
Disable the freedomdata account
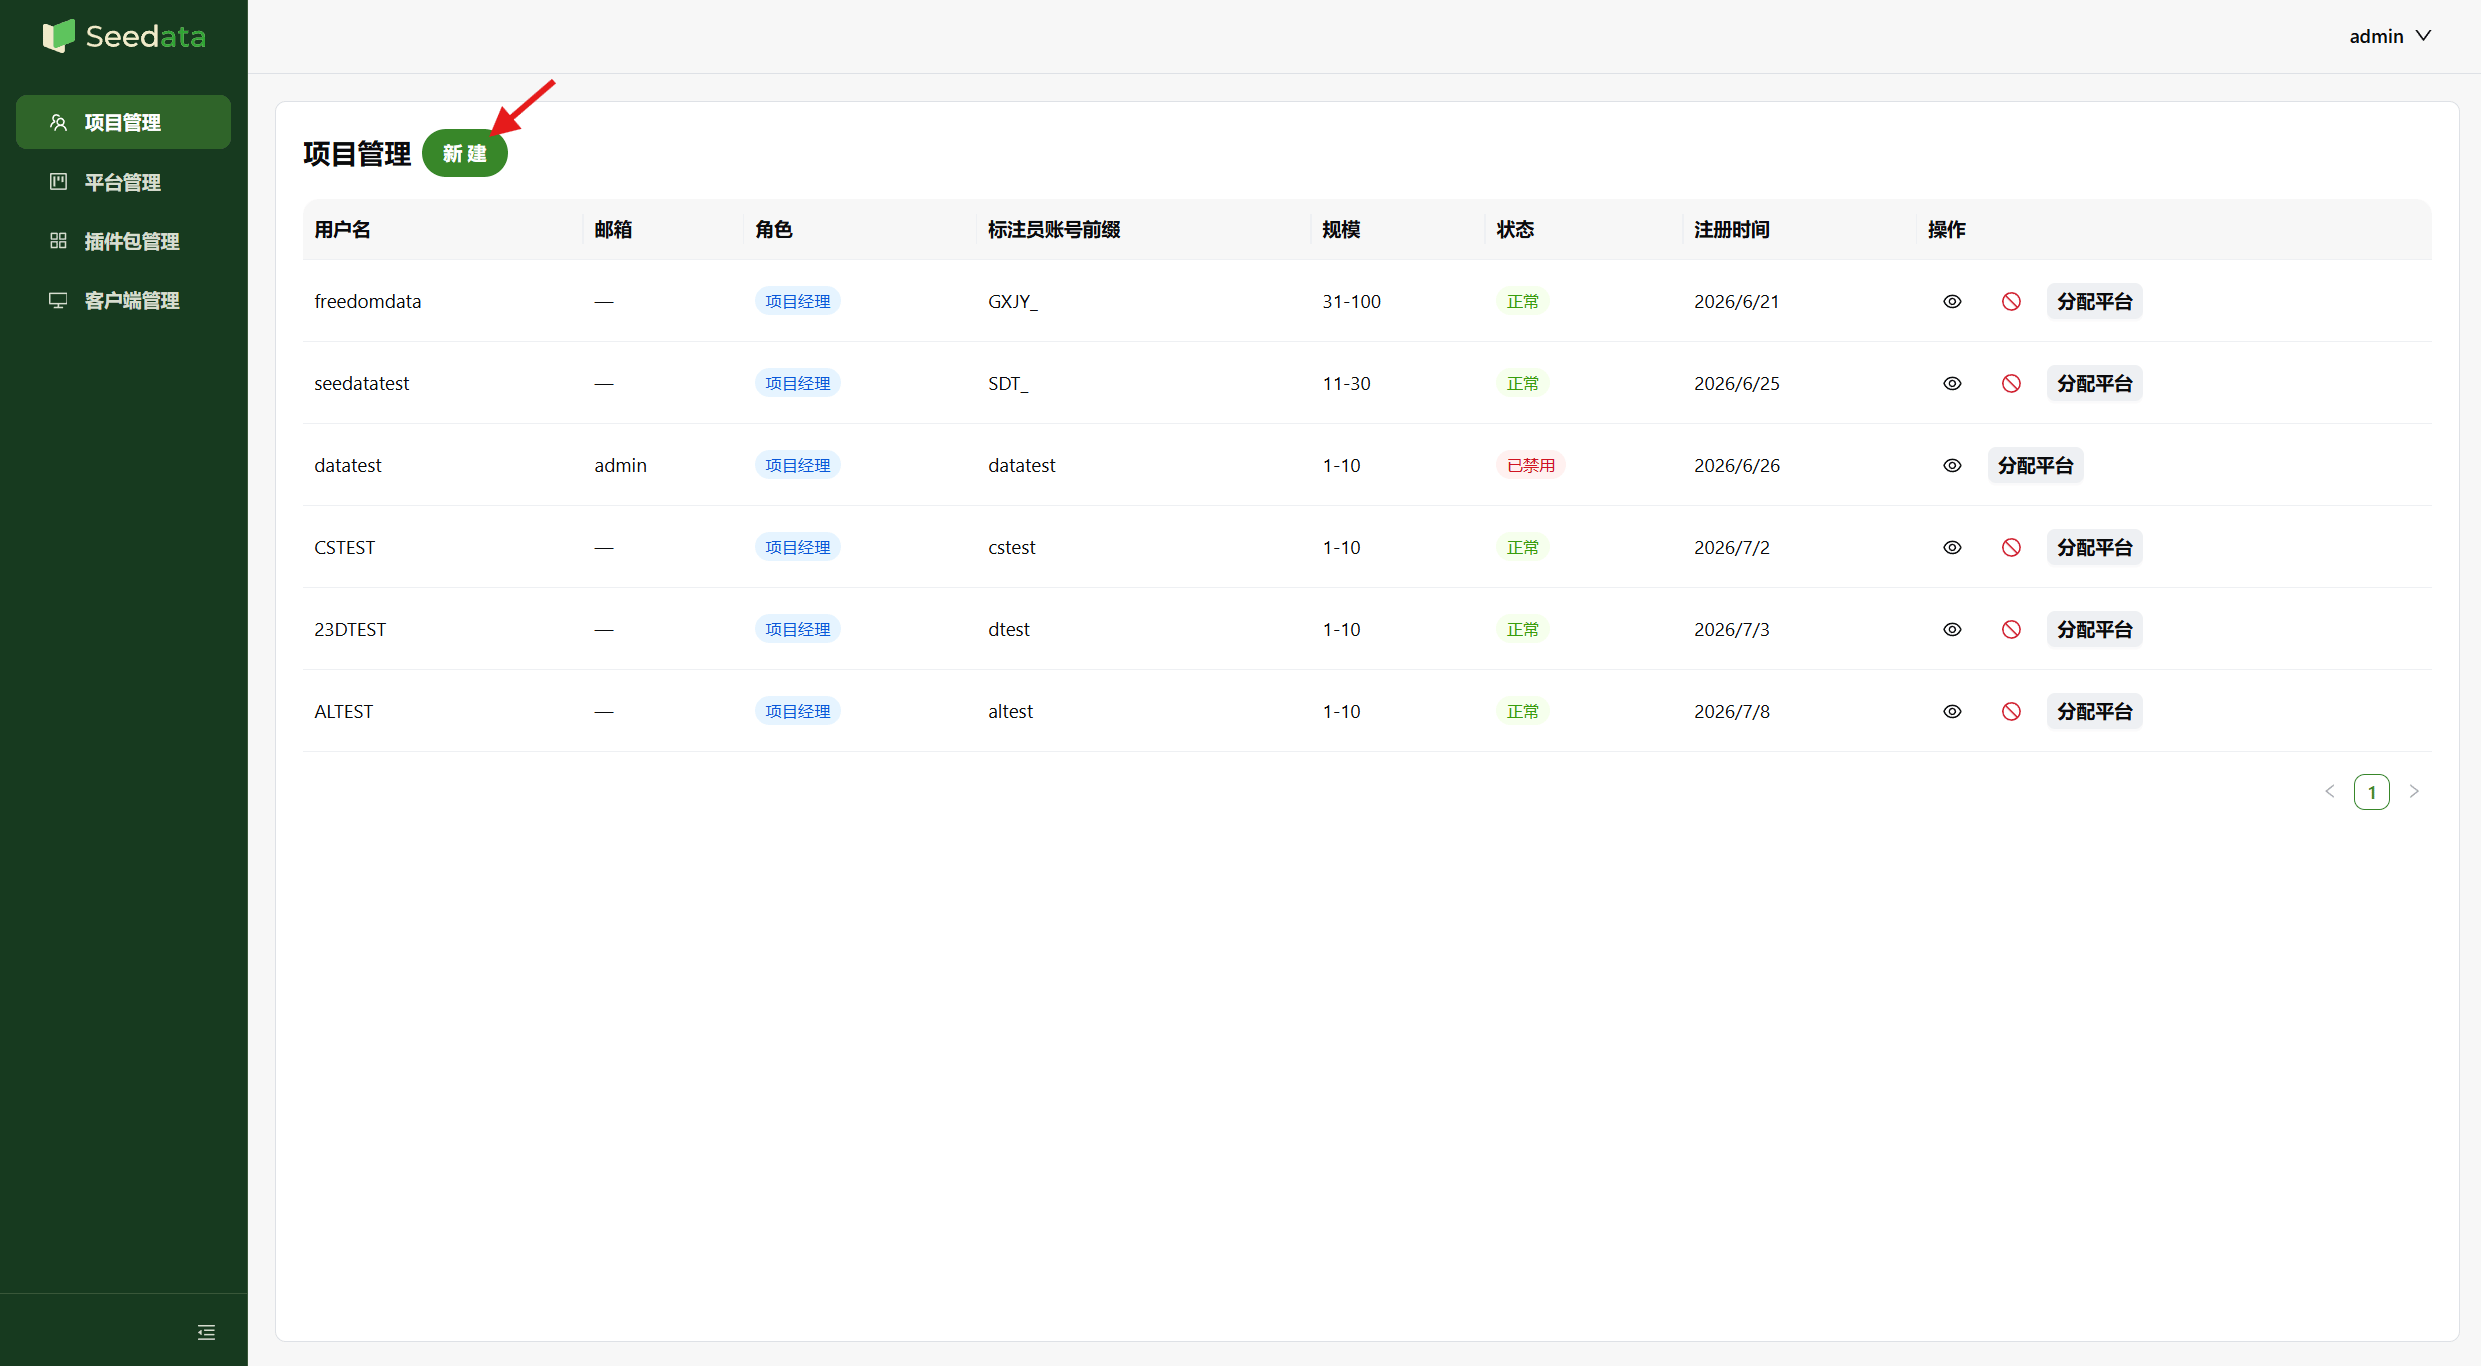click(2011, 301)
